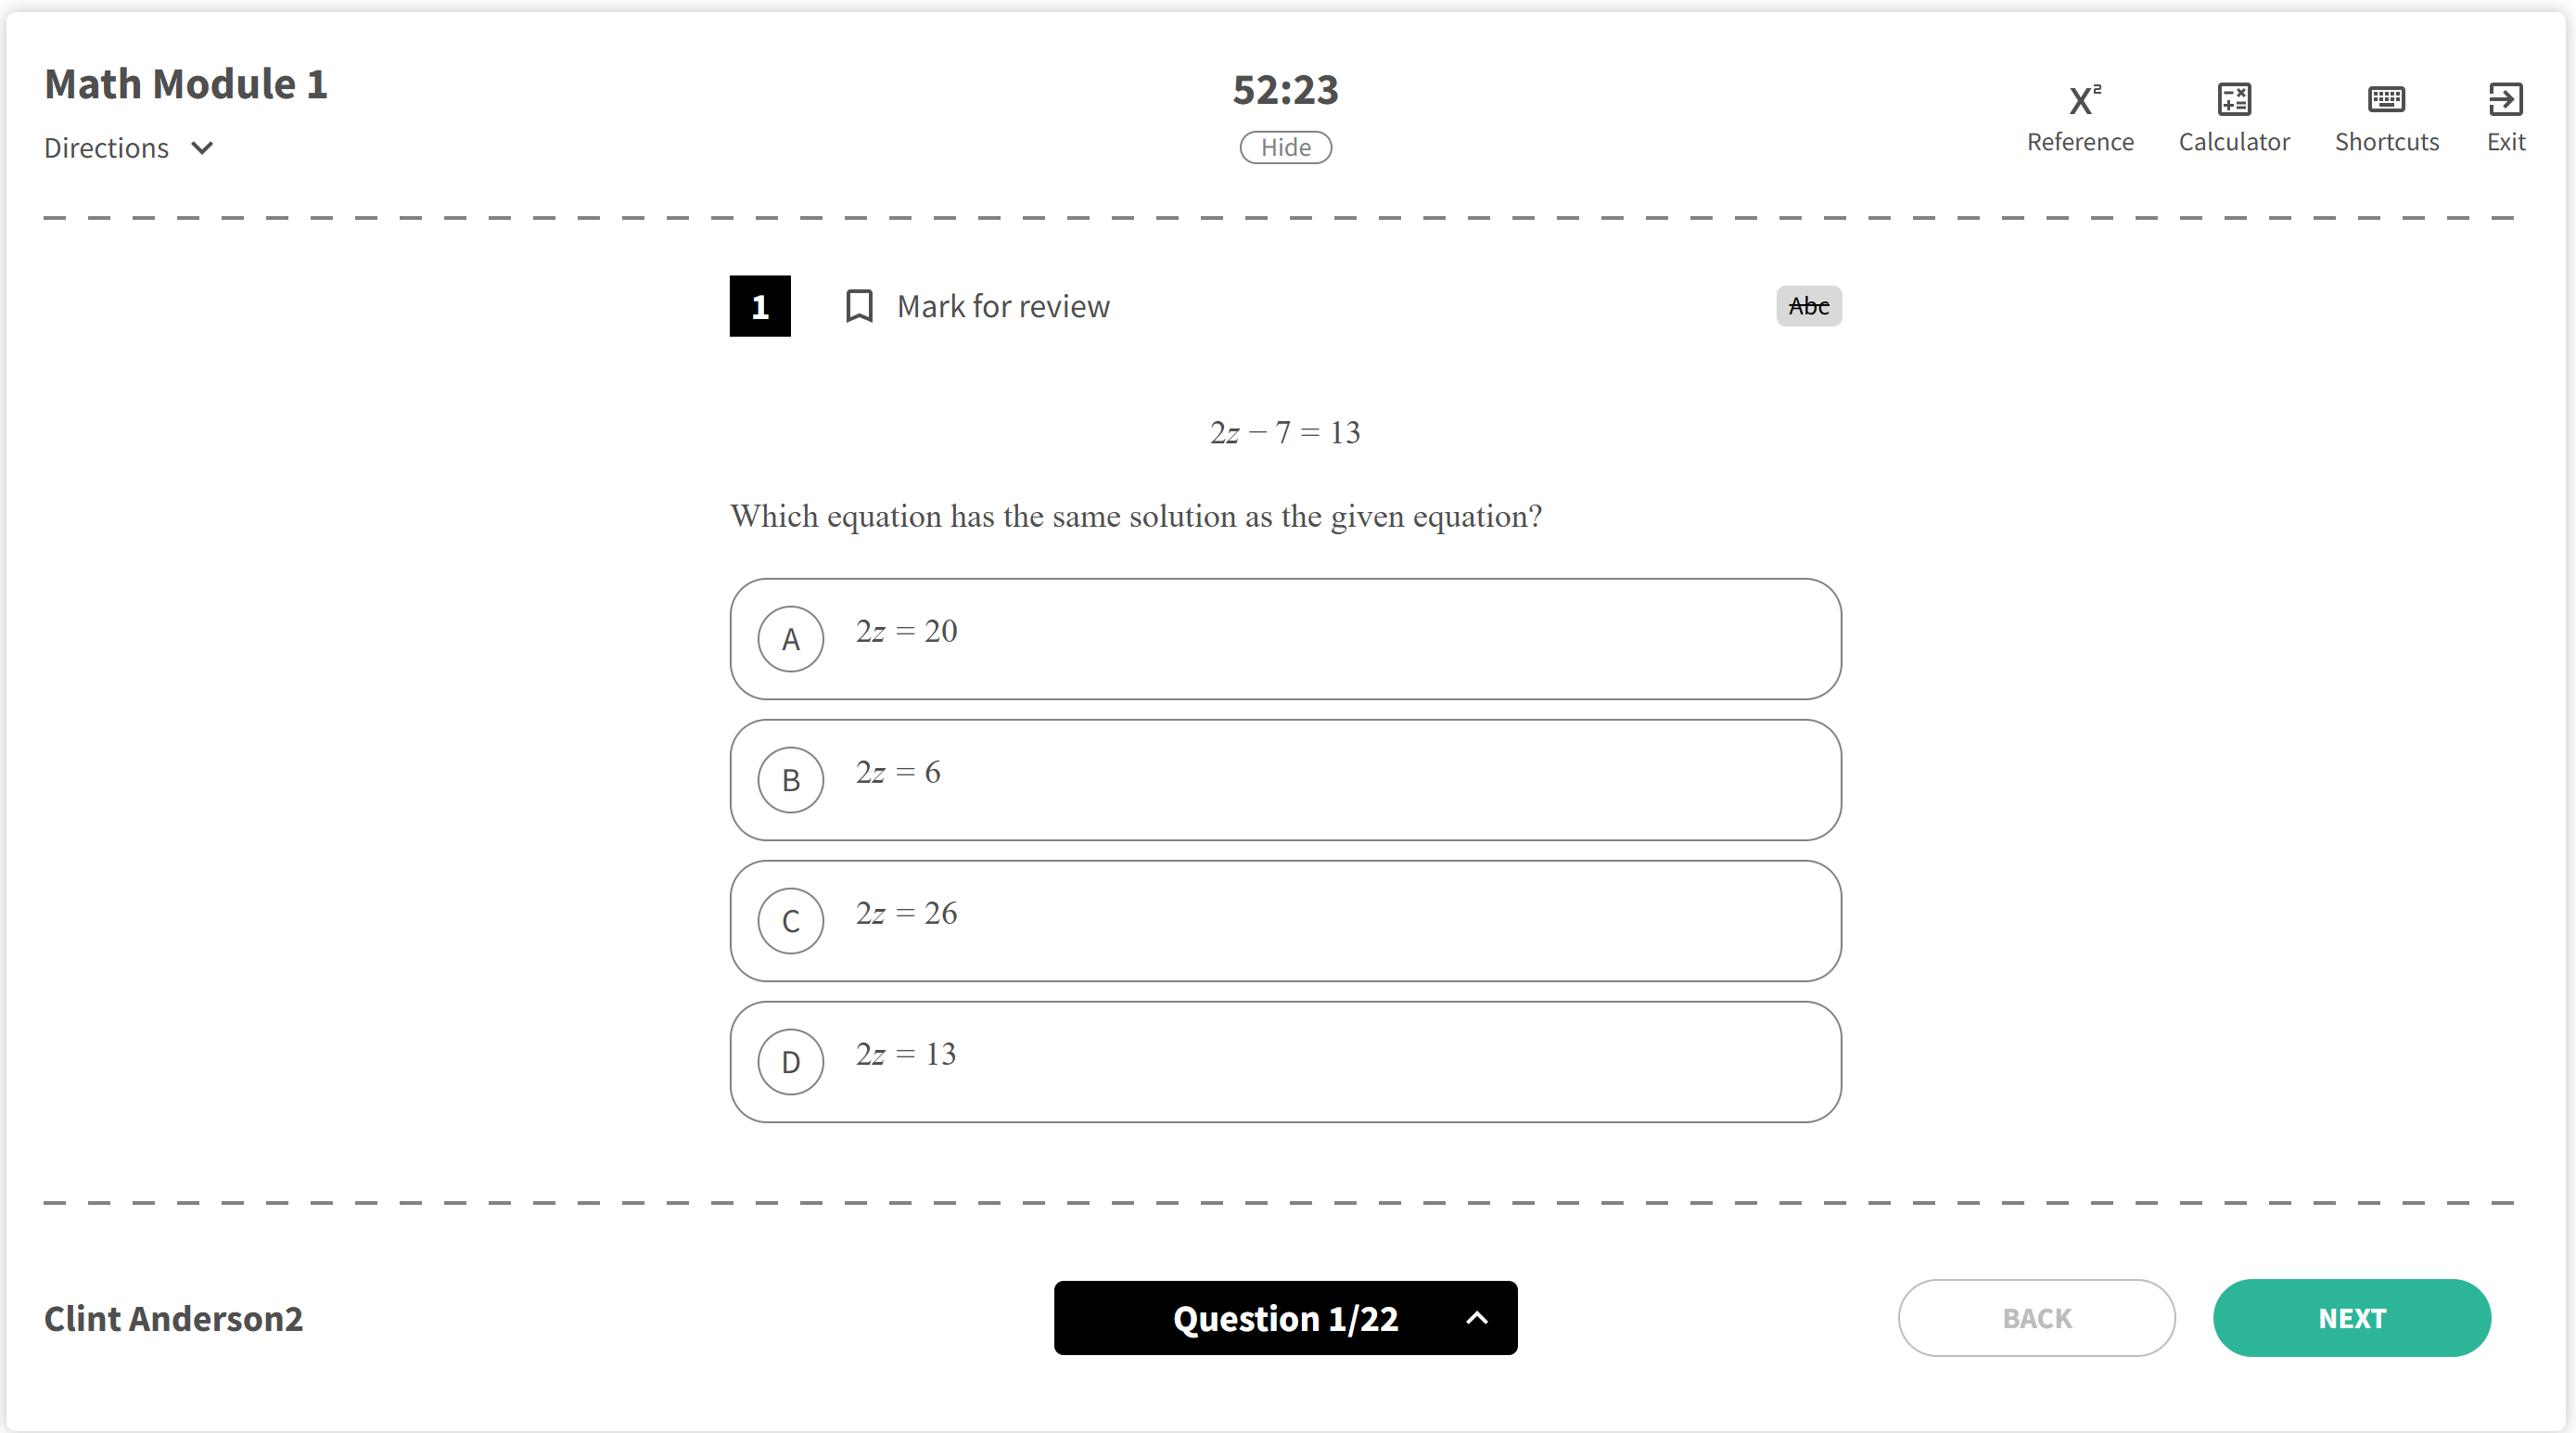Hide the countdown timer
This screenshot has width=2576, height=1433.
click(x=1285, y=147)
